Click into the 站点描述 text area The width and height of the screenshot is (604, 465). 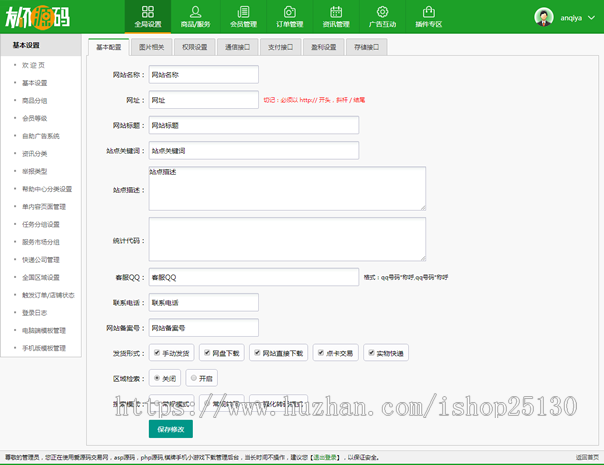pyautogui.click(x=287, y=188)
